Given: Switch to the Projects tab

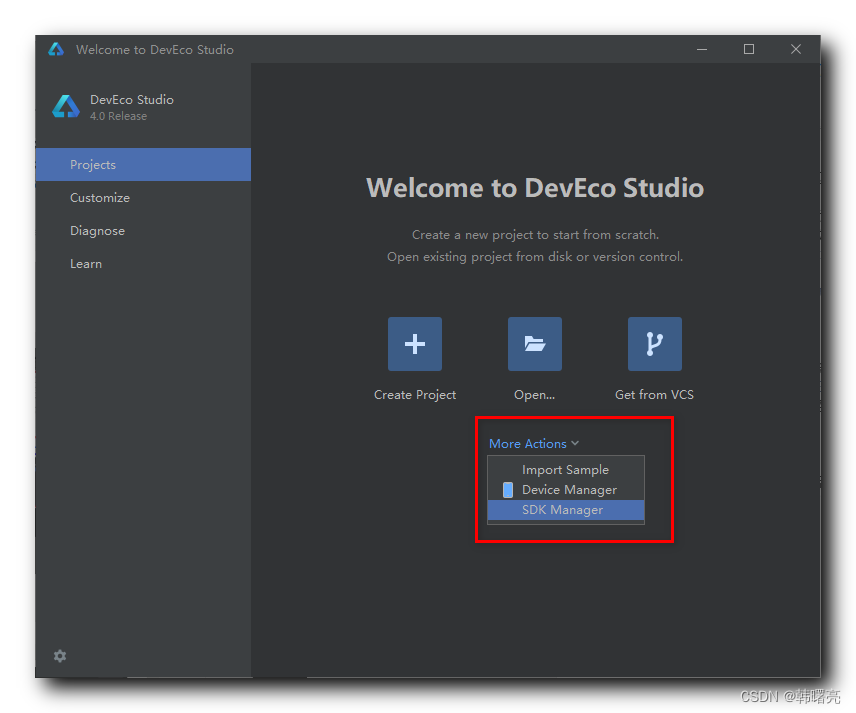Looking at the screenshot, I should point(93,165).
